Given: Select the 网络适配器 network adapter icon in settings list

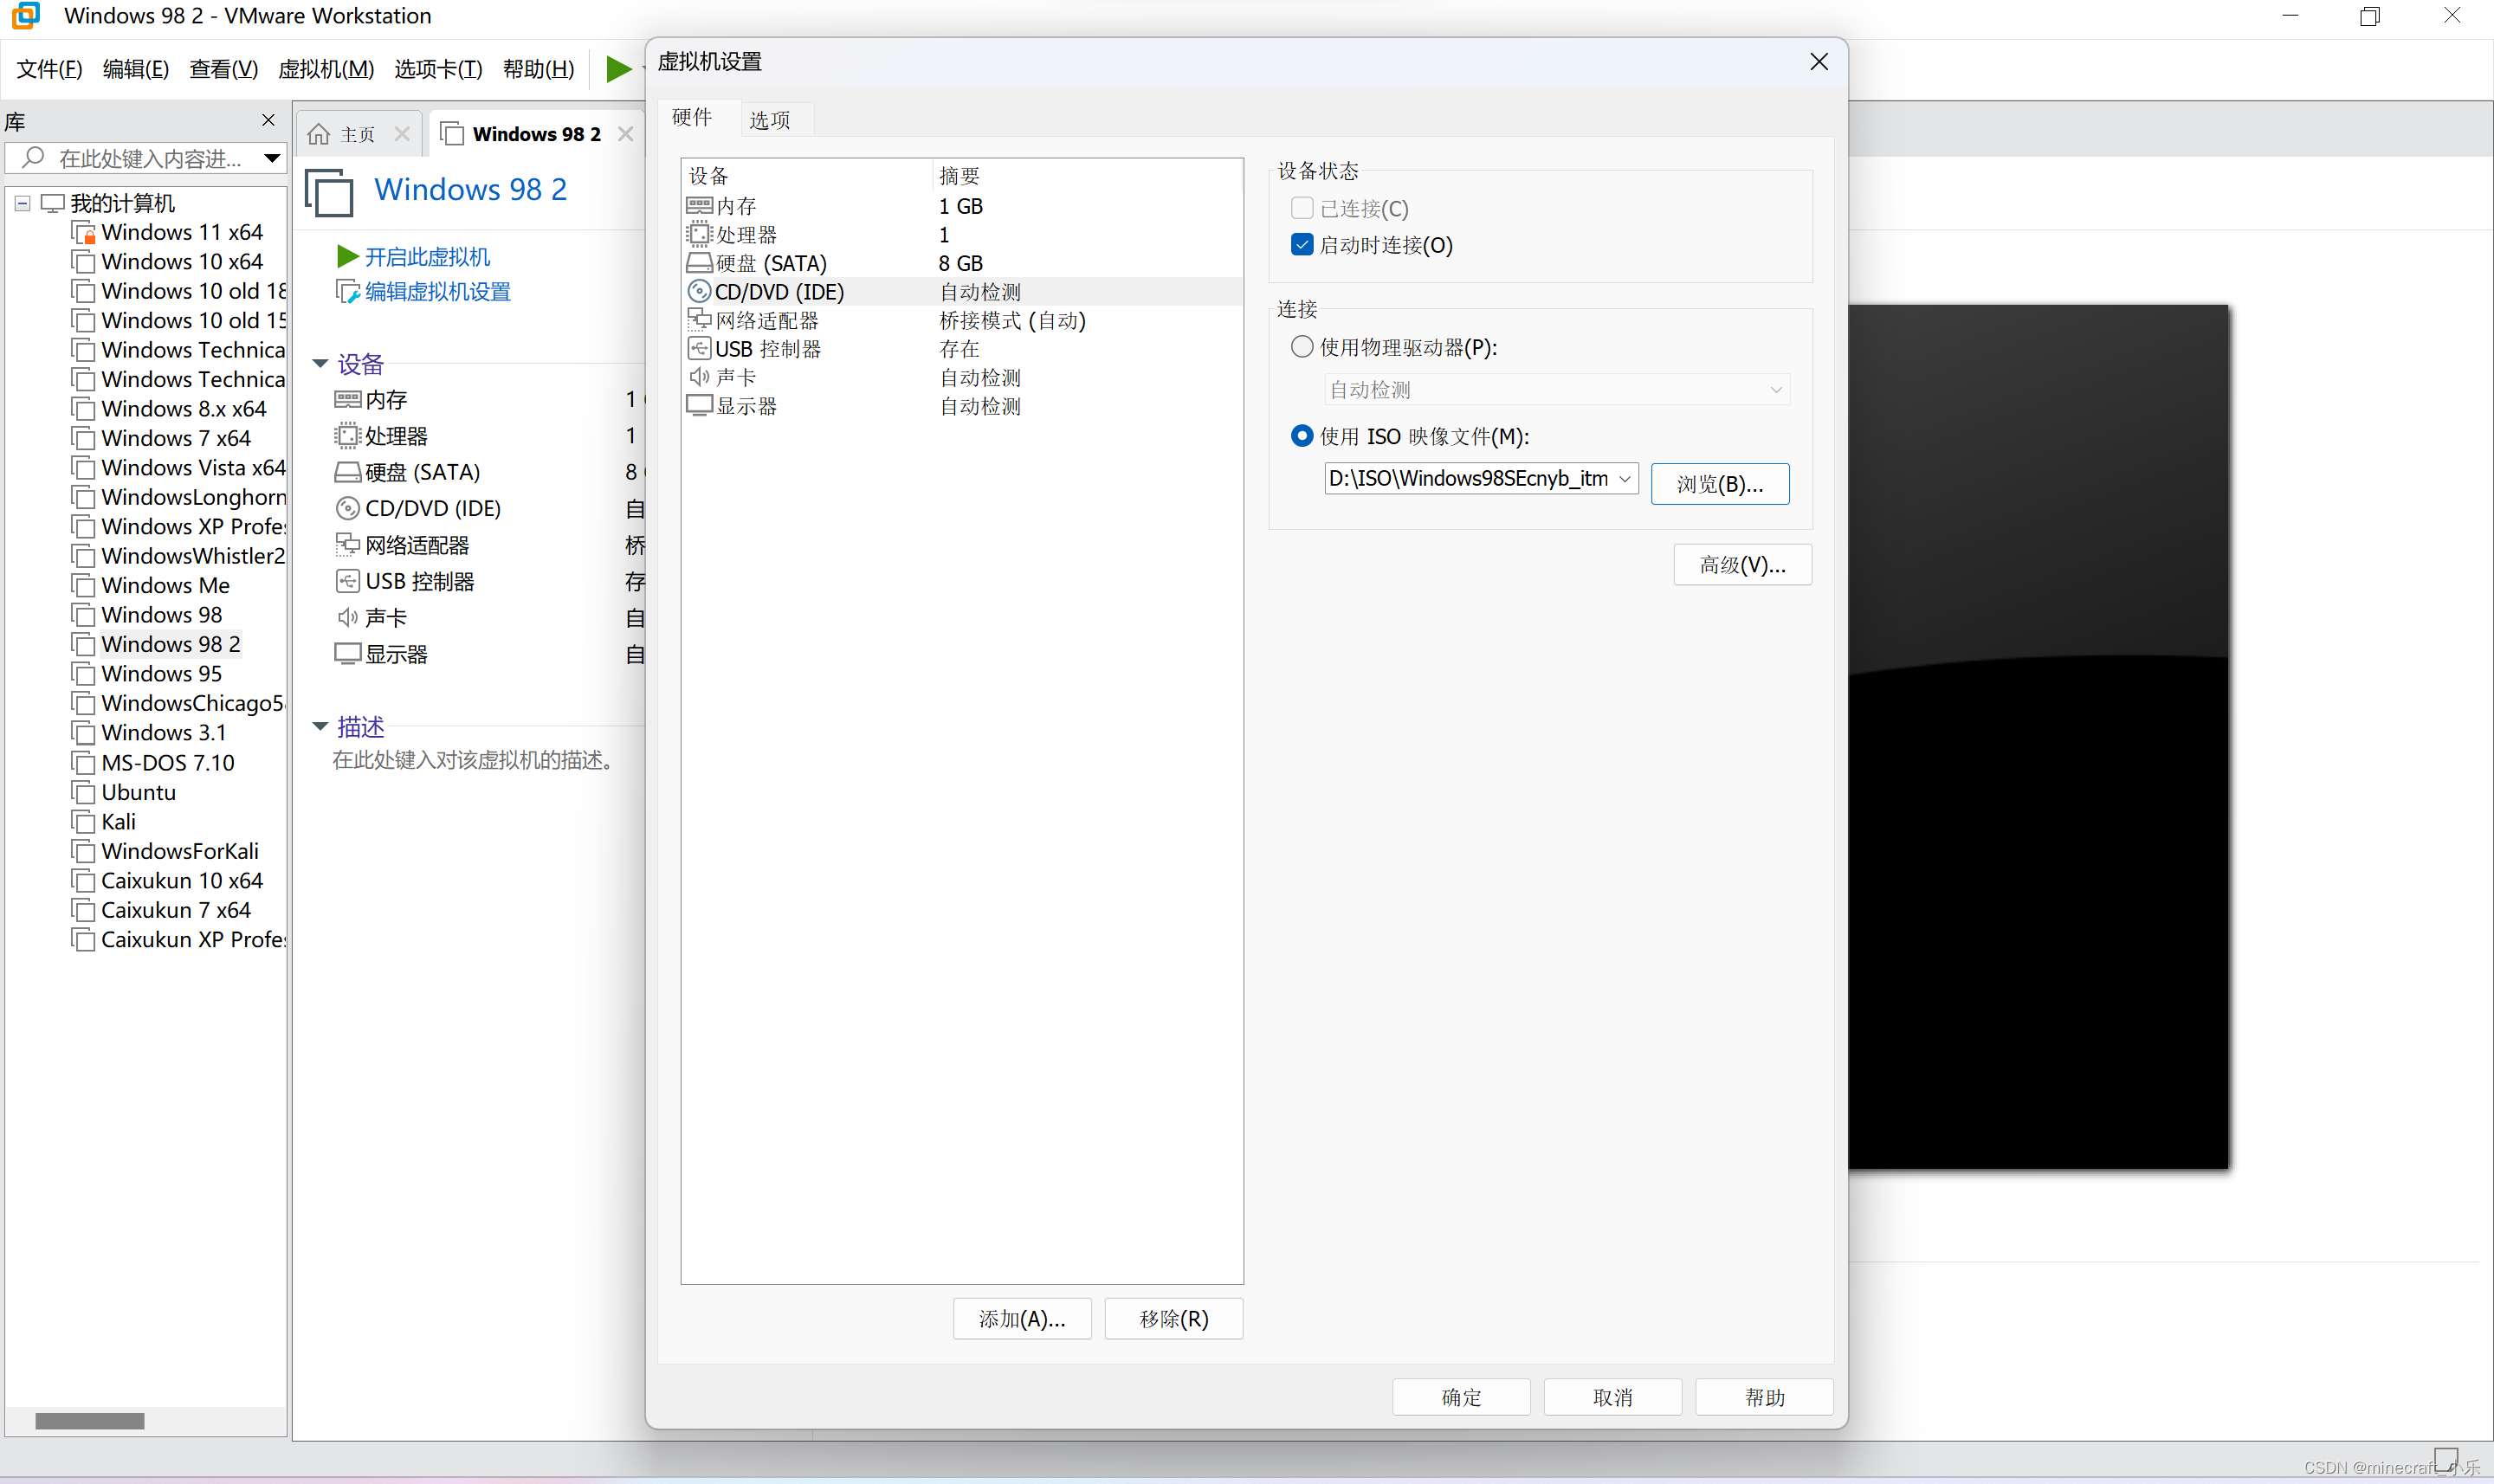Looking at the screenshot, I should tap(699, 320).
